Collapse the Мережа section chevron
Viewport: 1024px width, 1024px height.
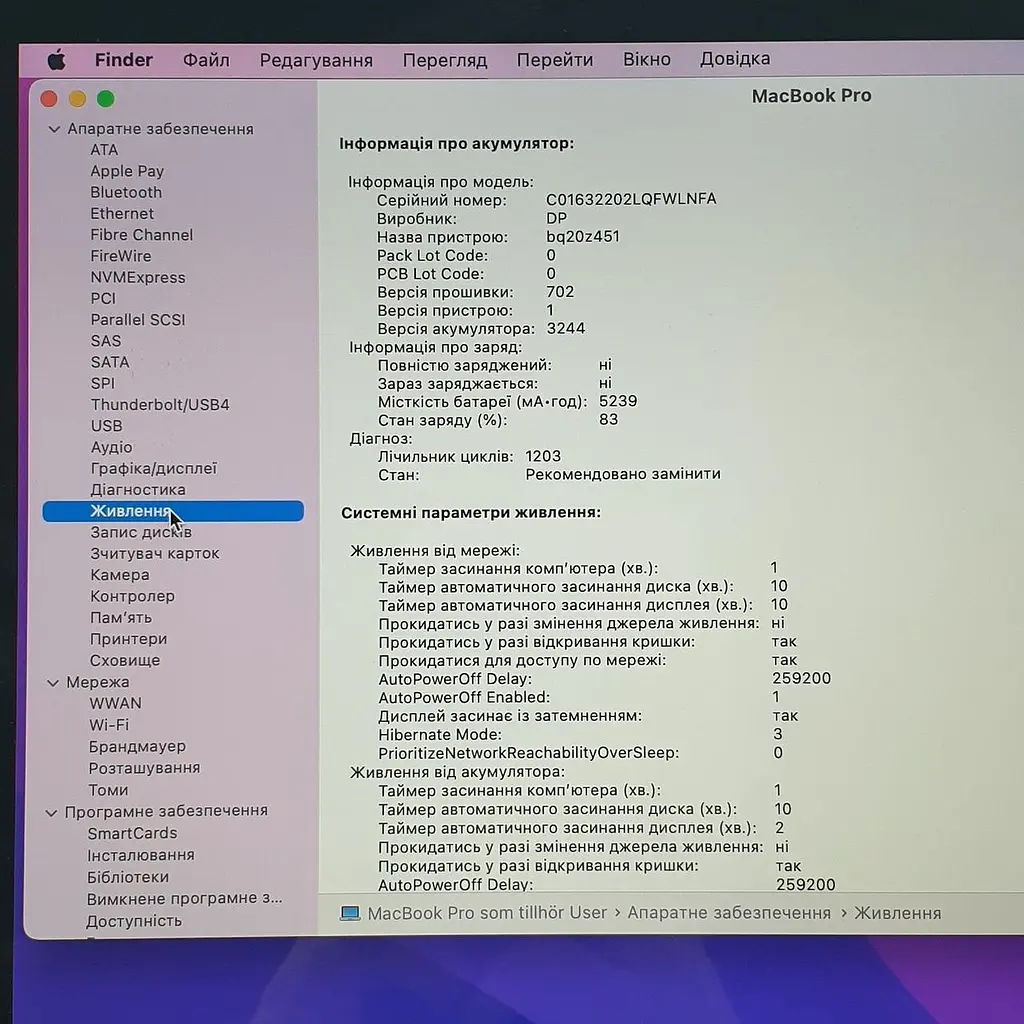53,682
